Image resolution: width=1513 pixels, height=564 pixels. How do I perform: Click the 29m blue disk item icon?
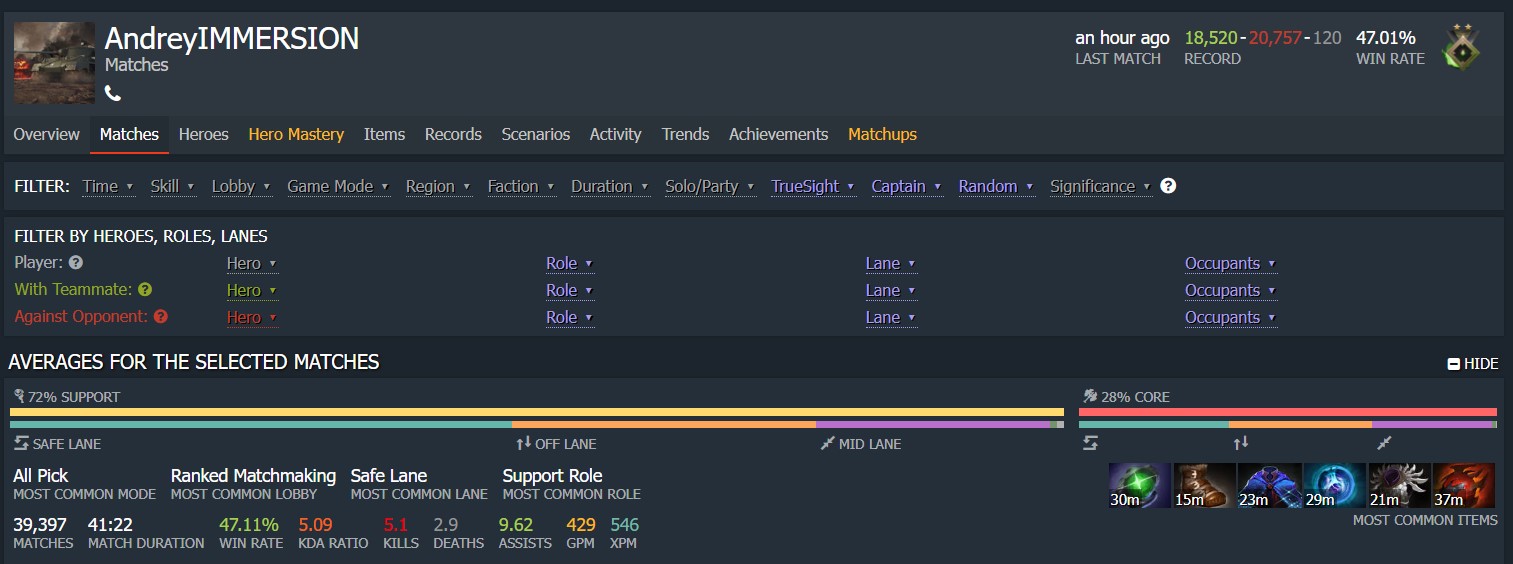(x=1334, y=485)
